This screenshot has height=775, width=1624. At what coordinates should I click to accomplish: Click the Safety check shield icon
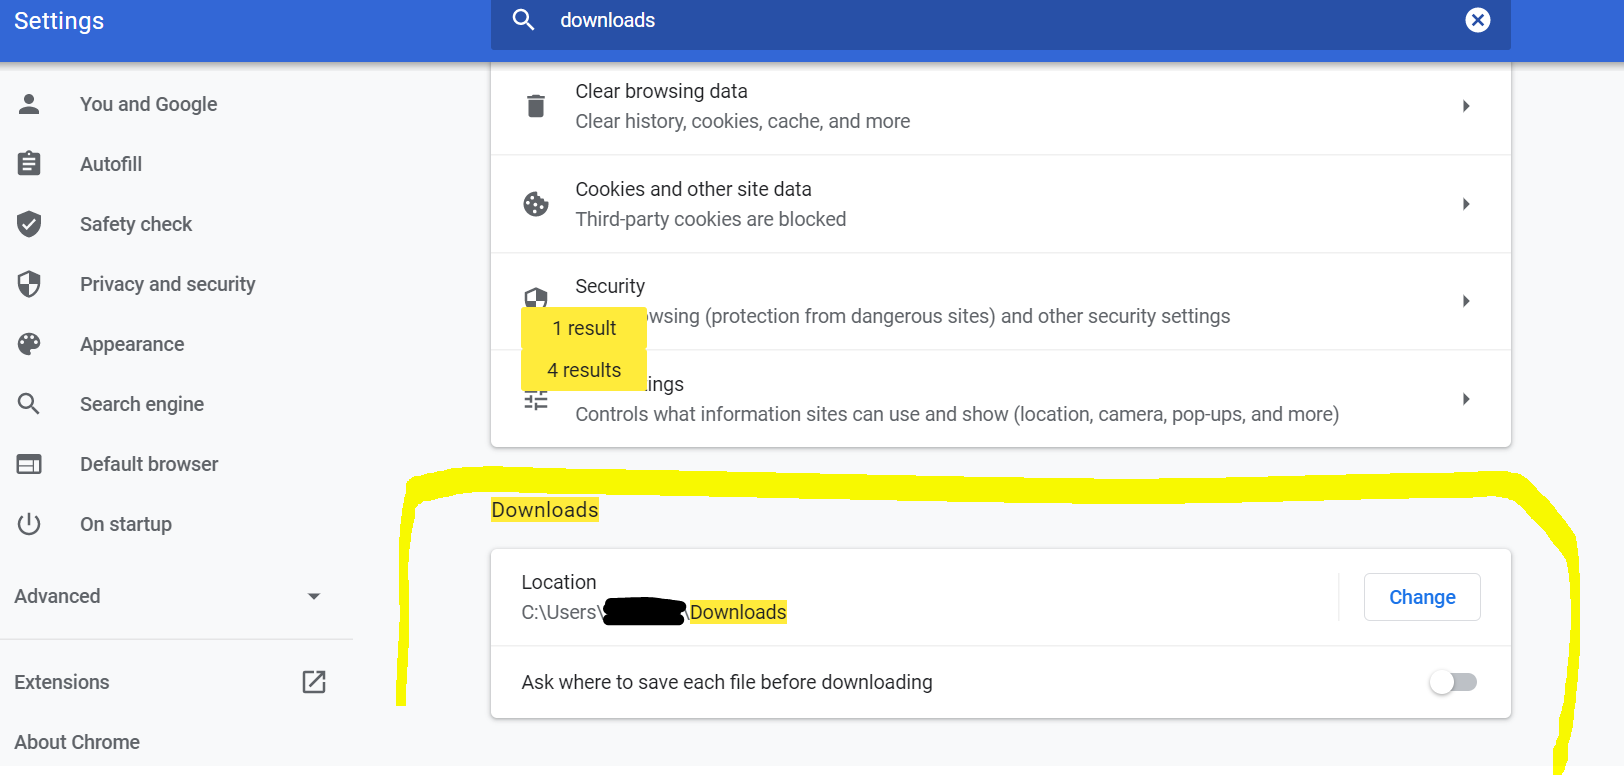click(x=29, y=224)
